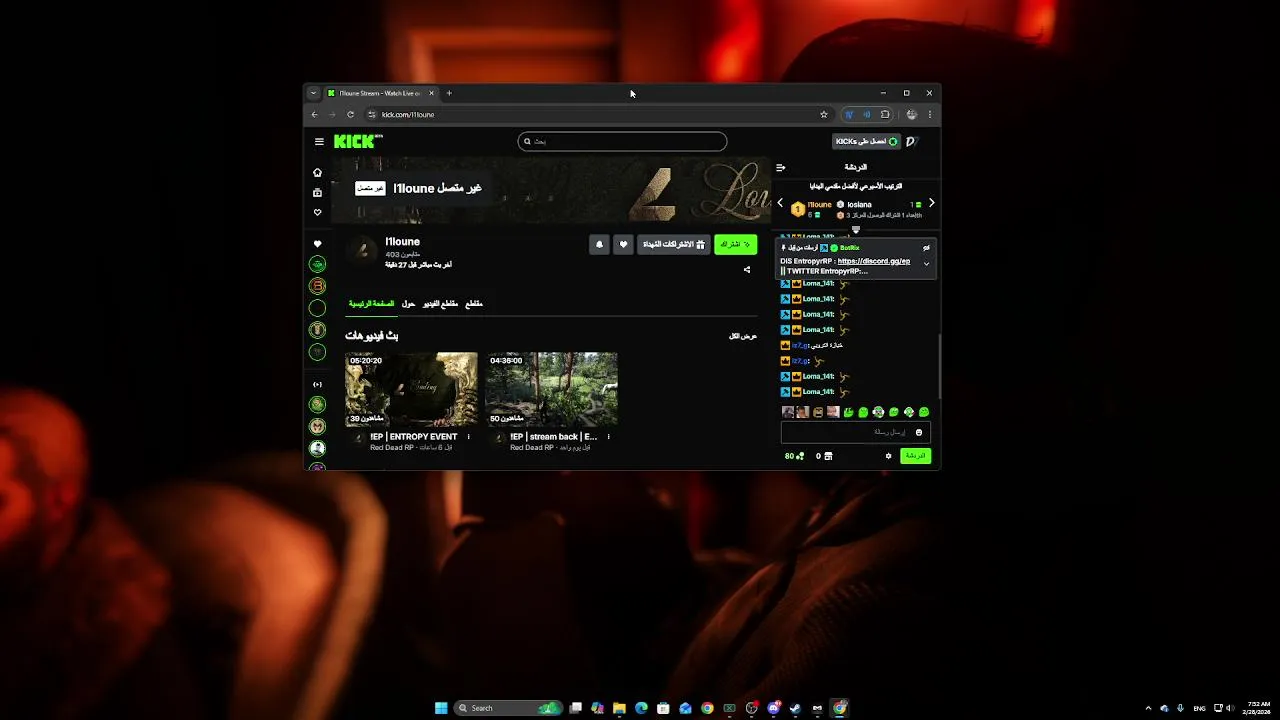Go to previous leaderboard slide
1280x720 pixels.
[x=780, y=203]
